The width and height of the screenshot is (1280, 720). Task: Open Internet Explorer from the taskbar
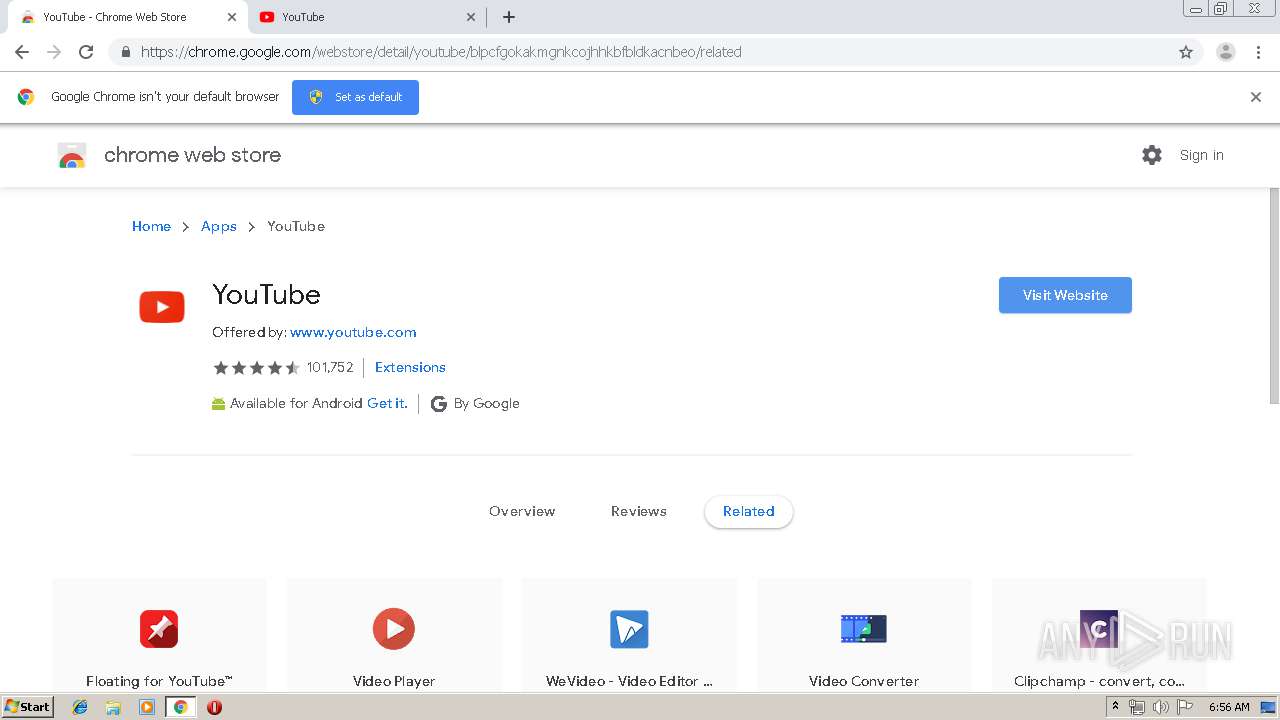click(80, 707)
